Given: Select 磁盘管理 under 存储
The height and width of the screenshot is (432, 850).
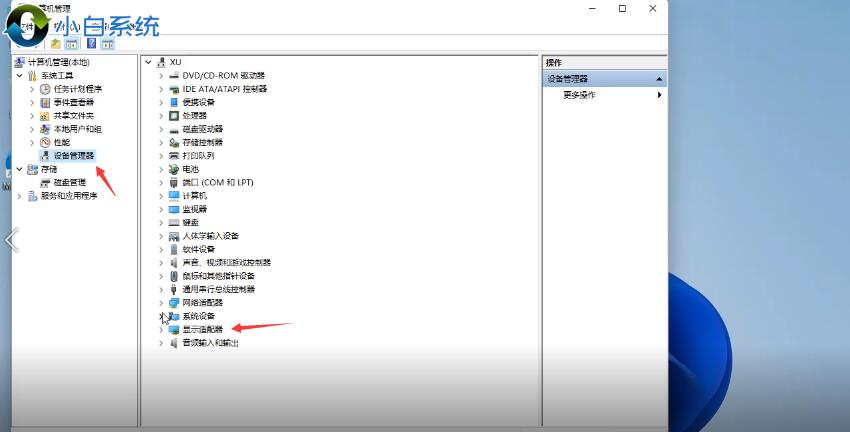Looking at the screenshot, I should coord(69,183).
